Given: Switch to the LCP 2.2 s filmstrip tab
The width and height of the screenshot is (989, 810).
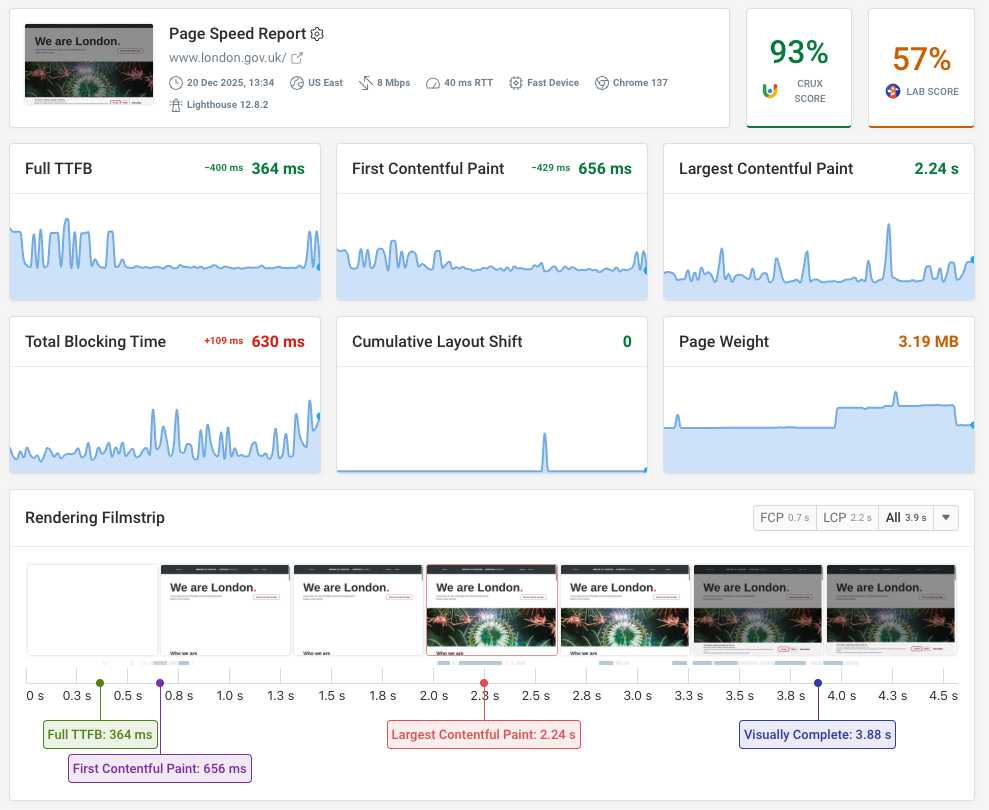Looking at the screenshot, I should pyautogui.click(x=846, y=517).
